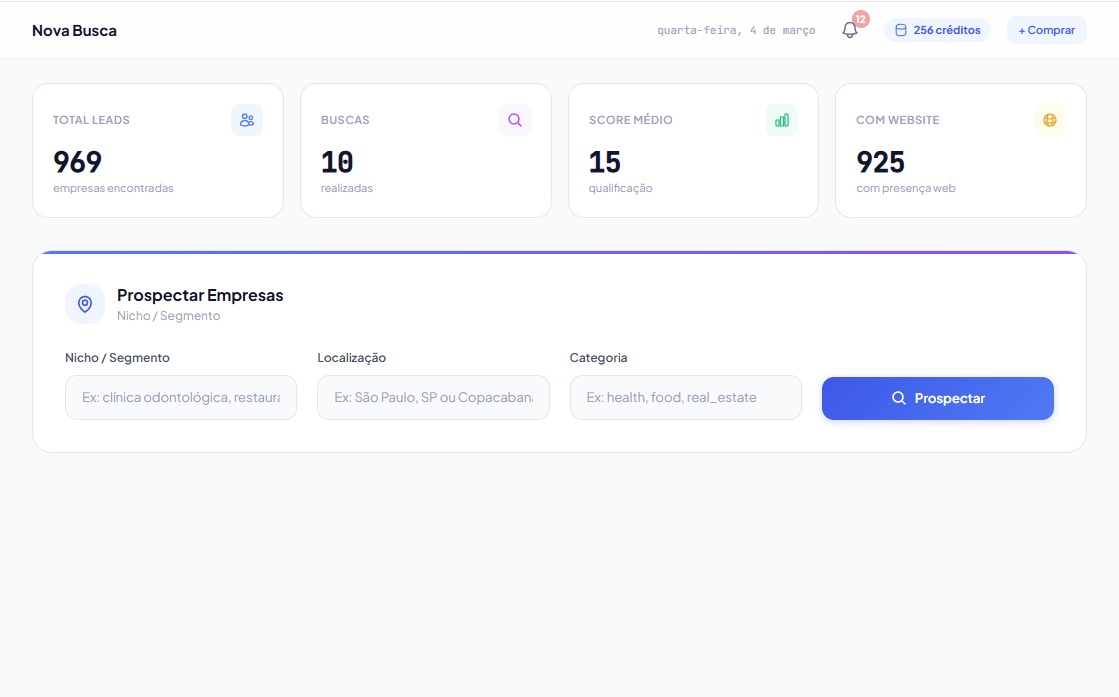Click the date quarta-feira, 4 de março
Image resolution: width=1119 pixels, height=697 pixels.
736,30
